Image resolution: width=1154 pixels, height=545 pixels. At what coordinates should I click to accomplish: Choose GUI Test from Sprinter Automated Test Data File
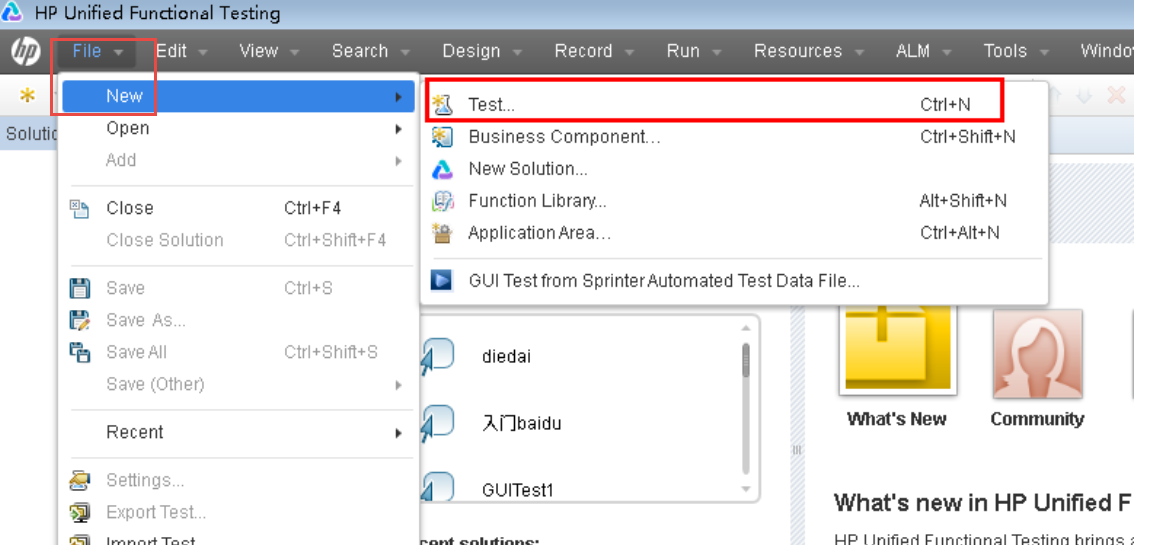734,281
